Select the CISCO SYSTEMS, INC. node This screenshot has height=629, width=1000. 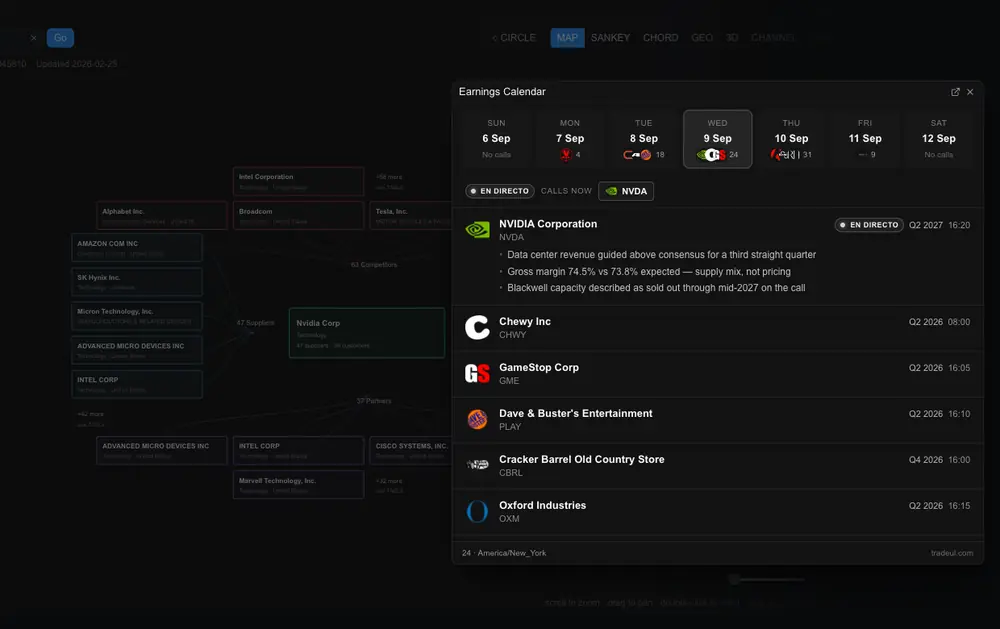[x=411, y=450]
